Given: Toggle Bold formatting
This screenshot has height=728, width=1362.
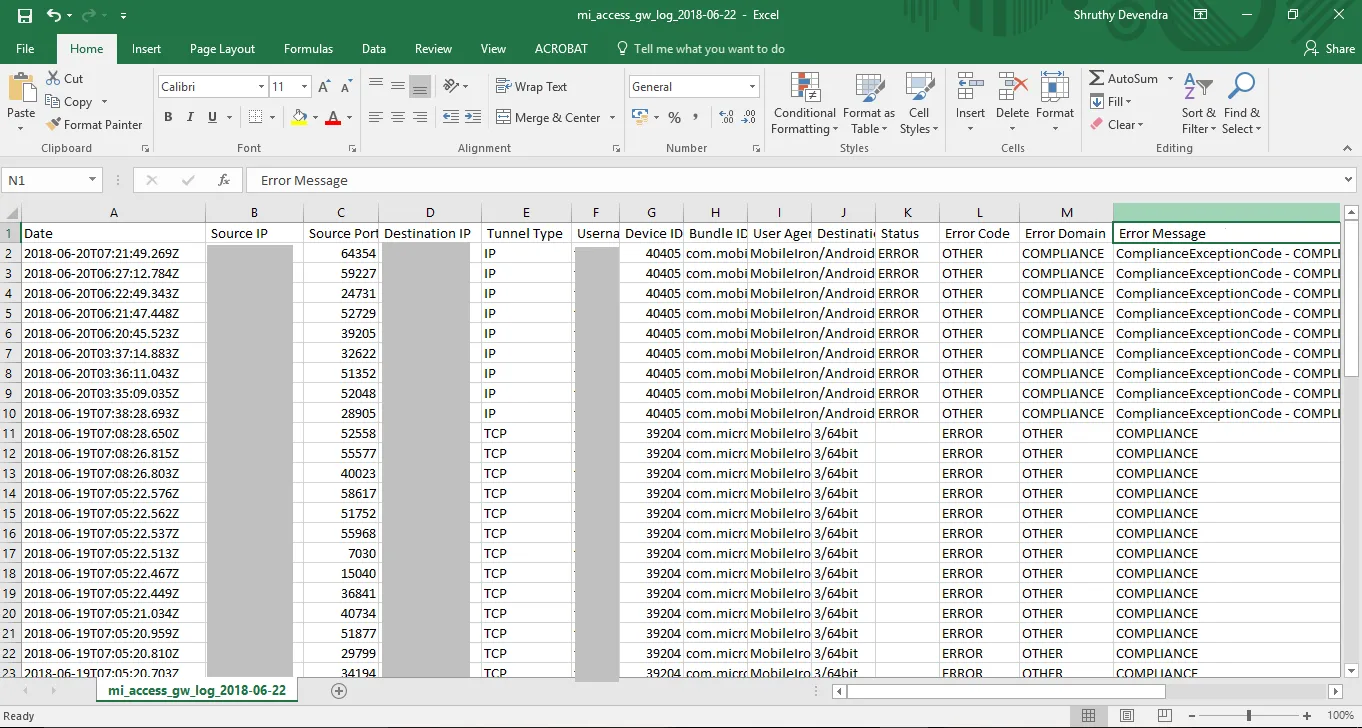Looking at the screenshot, I should [x=168, y=117].
